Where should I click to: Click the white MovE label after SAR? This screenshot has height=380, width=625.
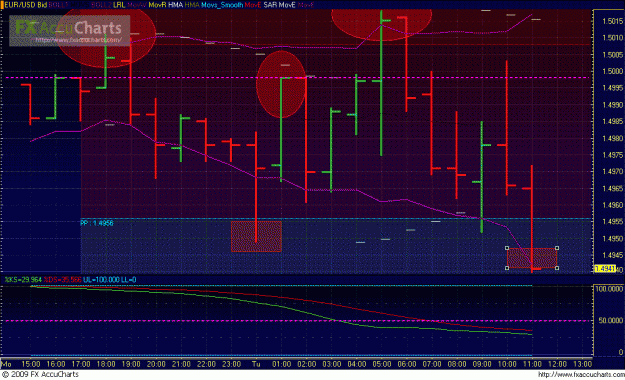(287, 5)
